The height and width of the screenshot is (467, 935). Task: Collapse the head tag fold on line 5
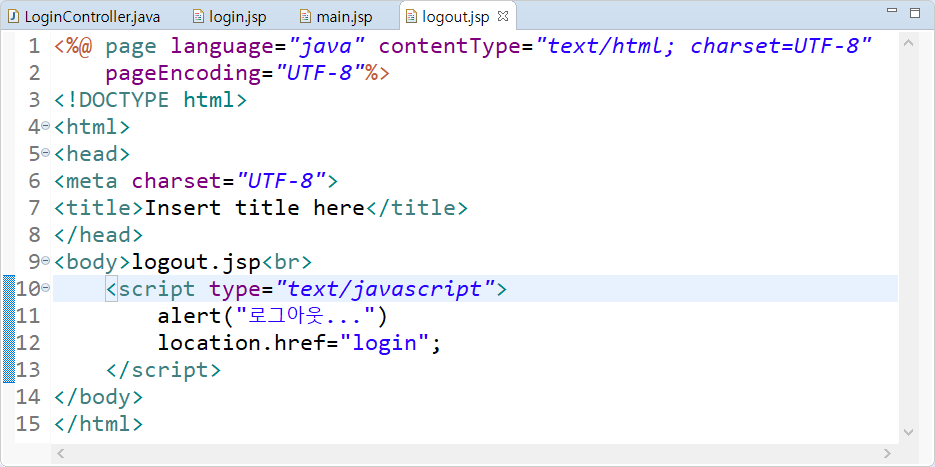[46, 153]
